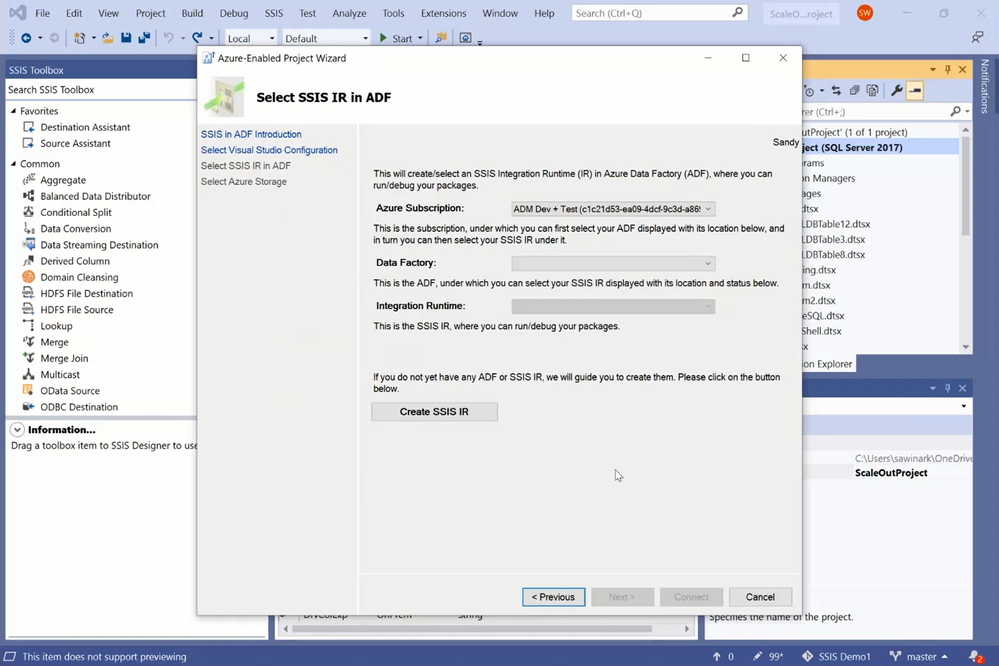The height and width of the screenshot is (666, 999).
Task: Click the Visual Studio search box
Action: (659, 13)
